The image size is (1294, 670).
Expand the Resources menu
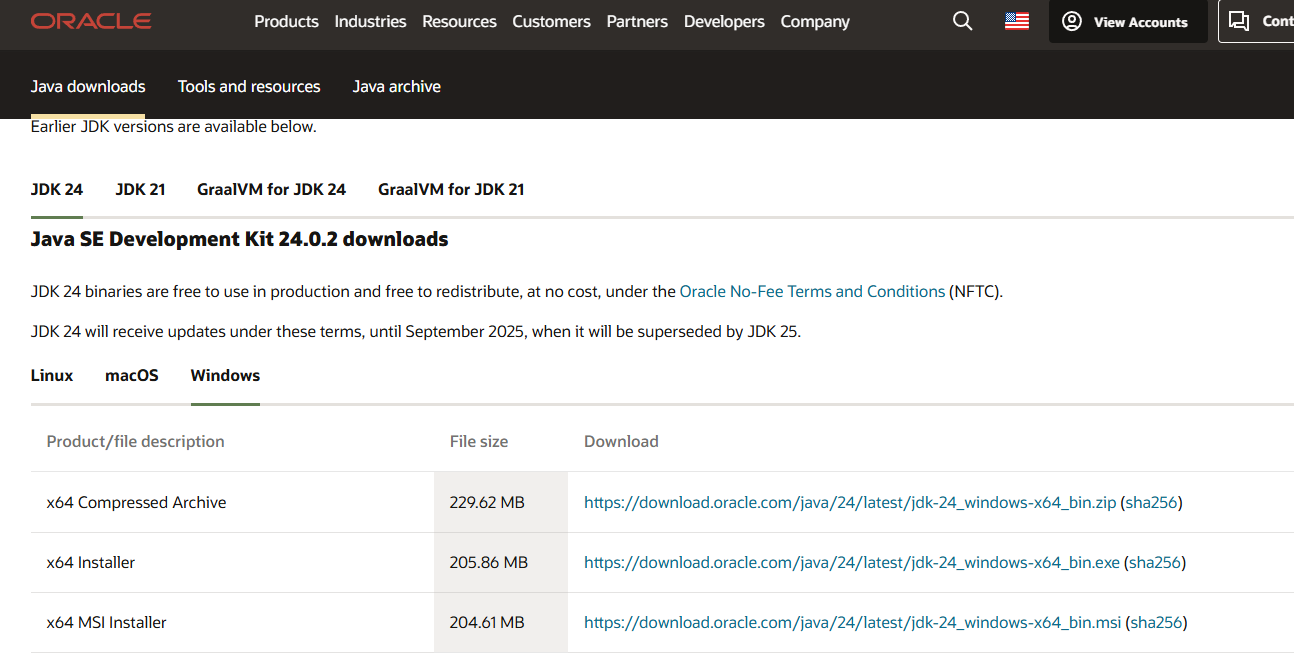coord(459,21)
